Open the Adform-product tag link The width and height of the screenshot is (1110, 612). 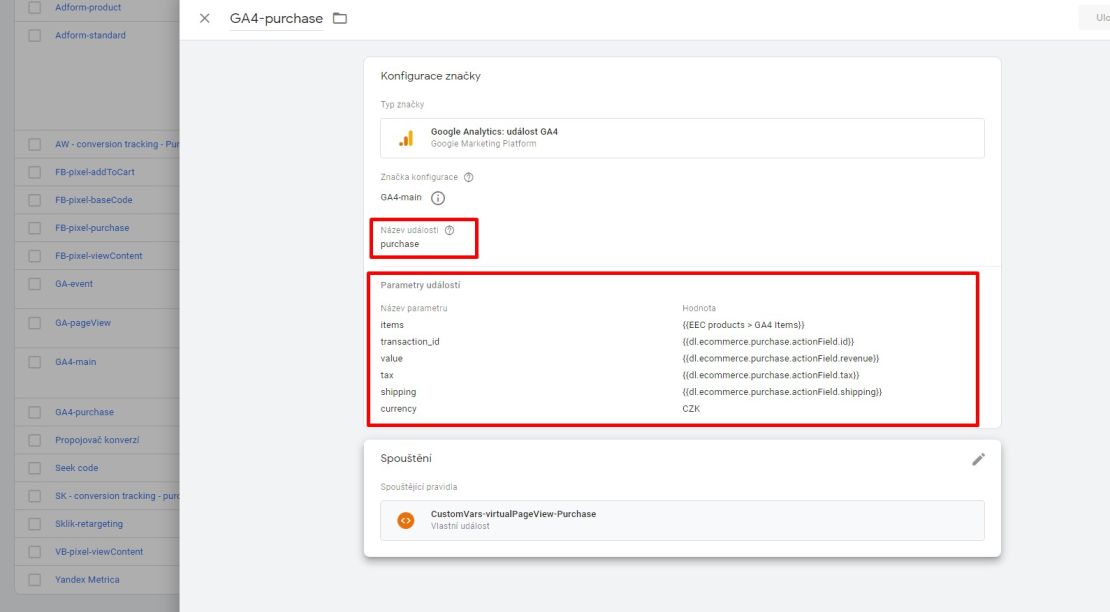[88, 8]
